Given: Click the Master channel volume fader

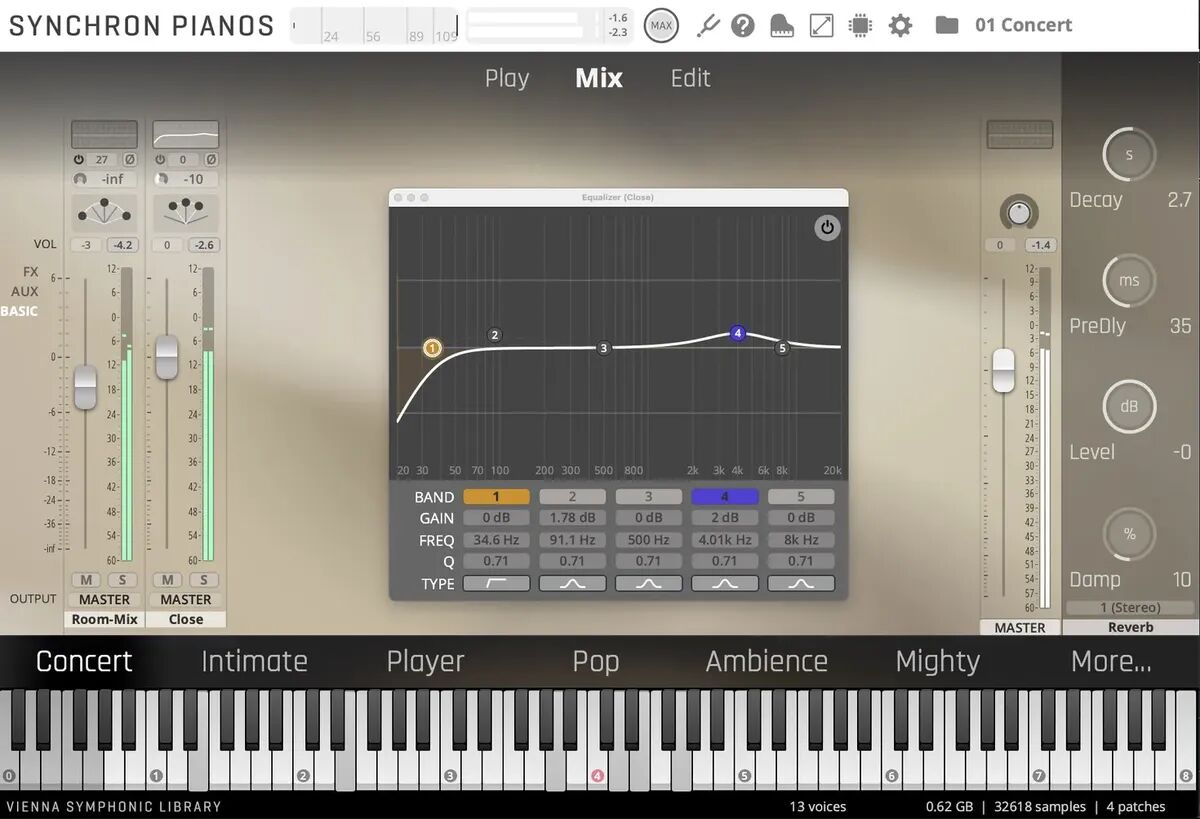Looking at the screenshot, I should (x=1003, y=370).
